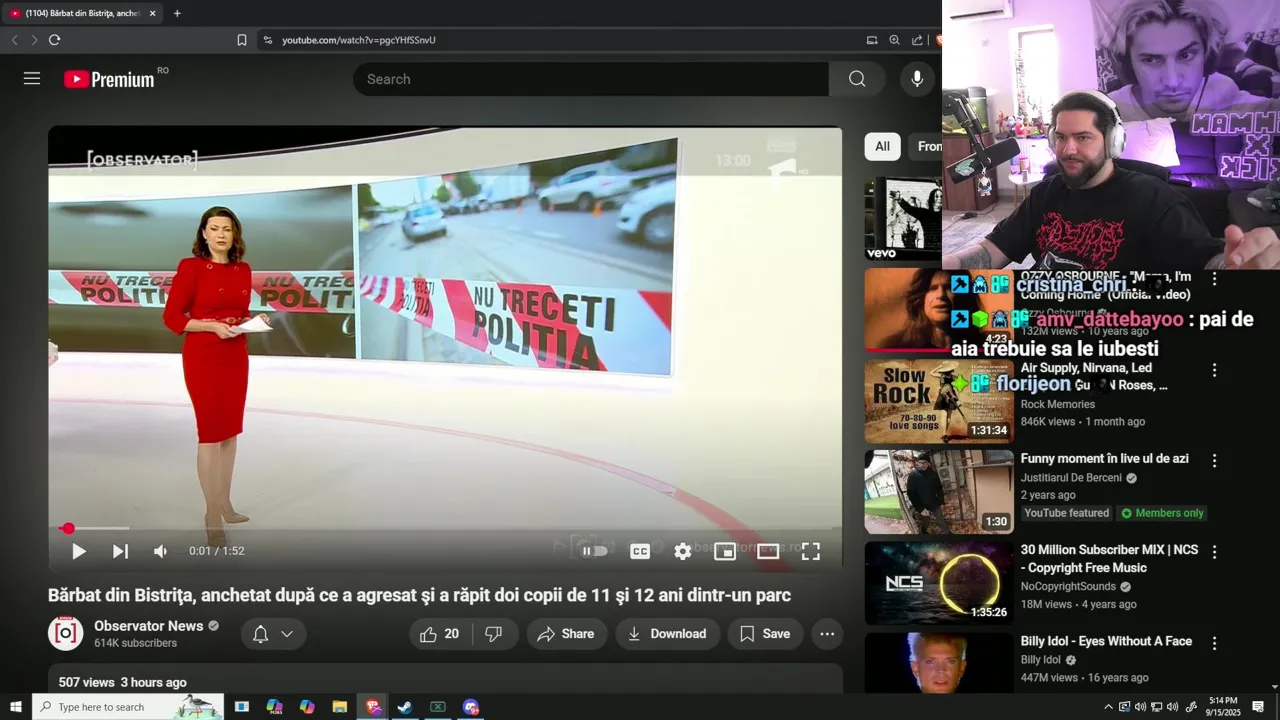Open options for Ozzy Osbourne video
The height and width of the screenshot is (720, 1280).
point(1215,279)
